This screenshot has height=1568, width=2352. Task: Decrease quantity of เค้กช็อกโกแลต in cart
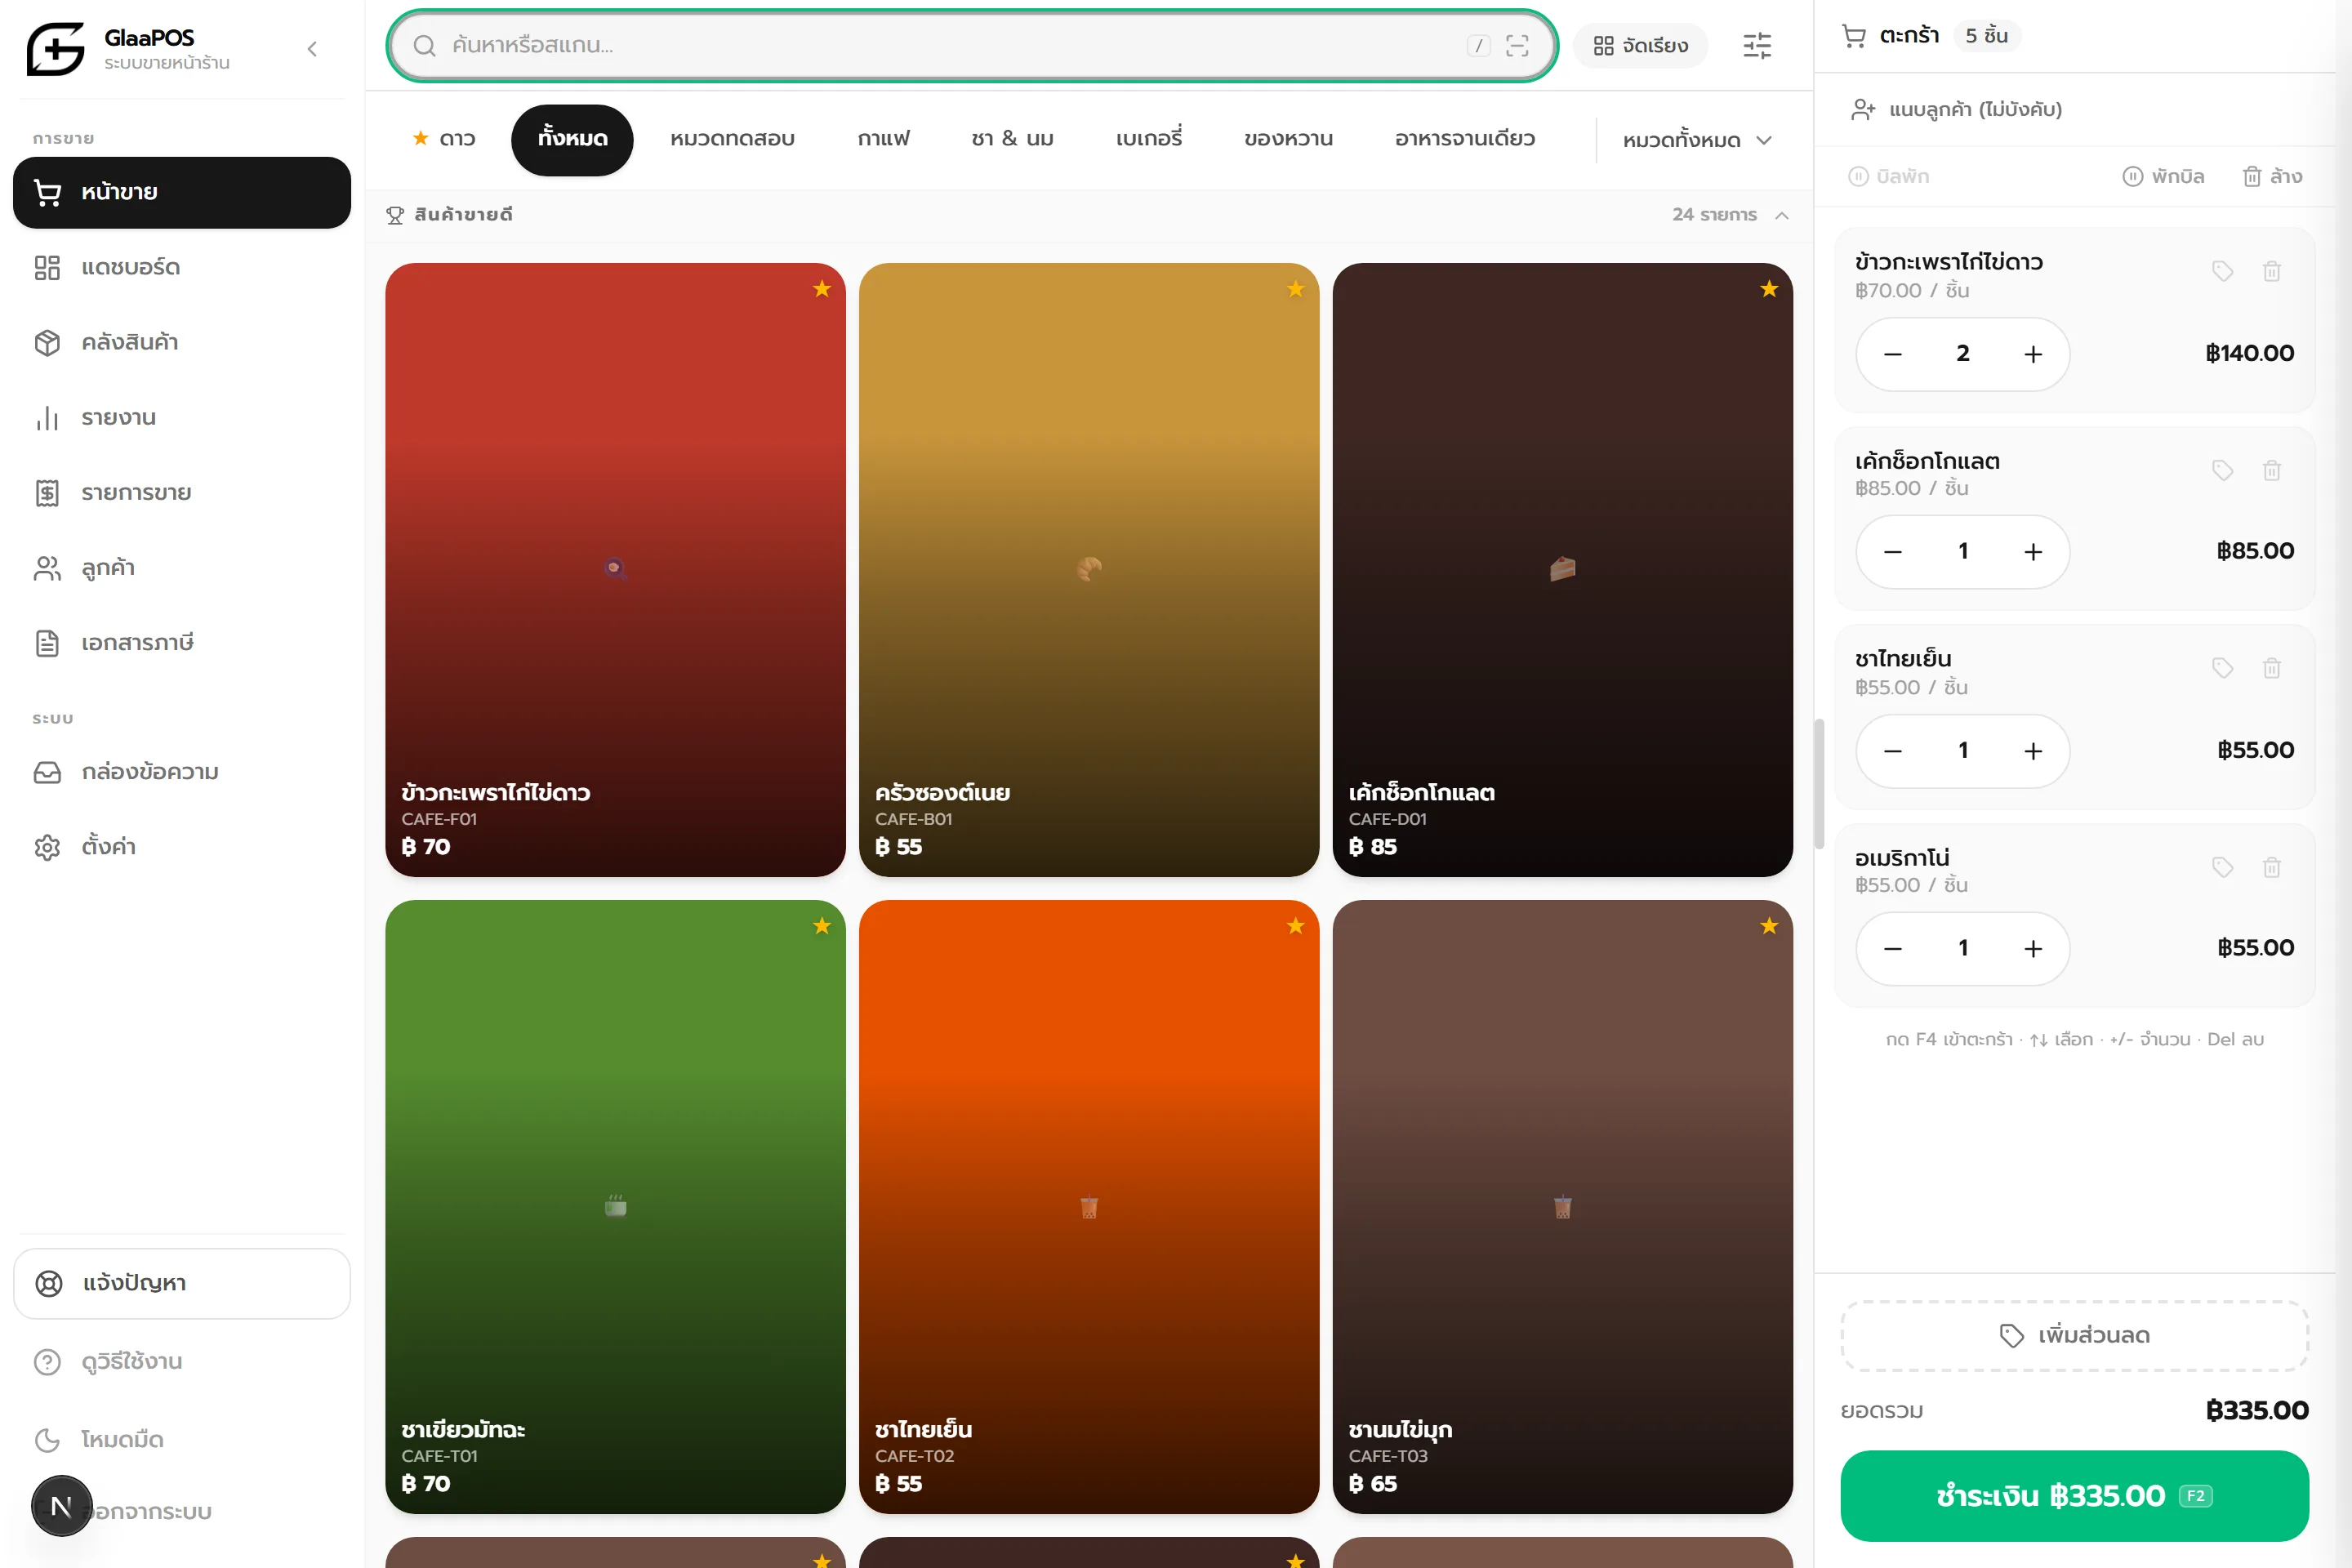click(1893, 552)
